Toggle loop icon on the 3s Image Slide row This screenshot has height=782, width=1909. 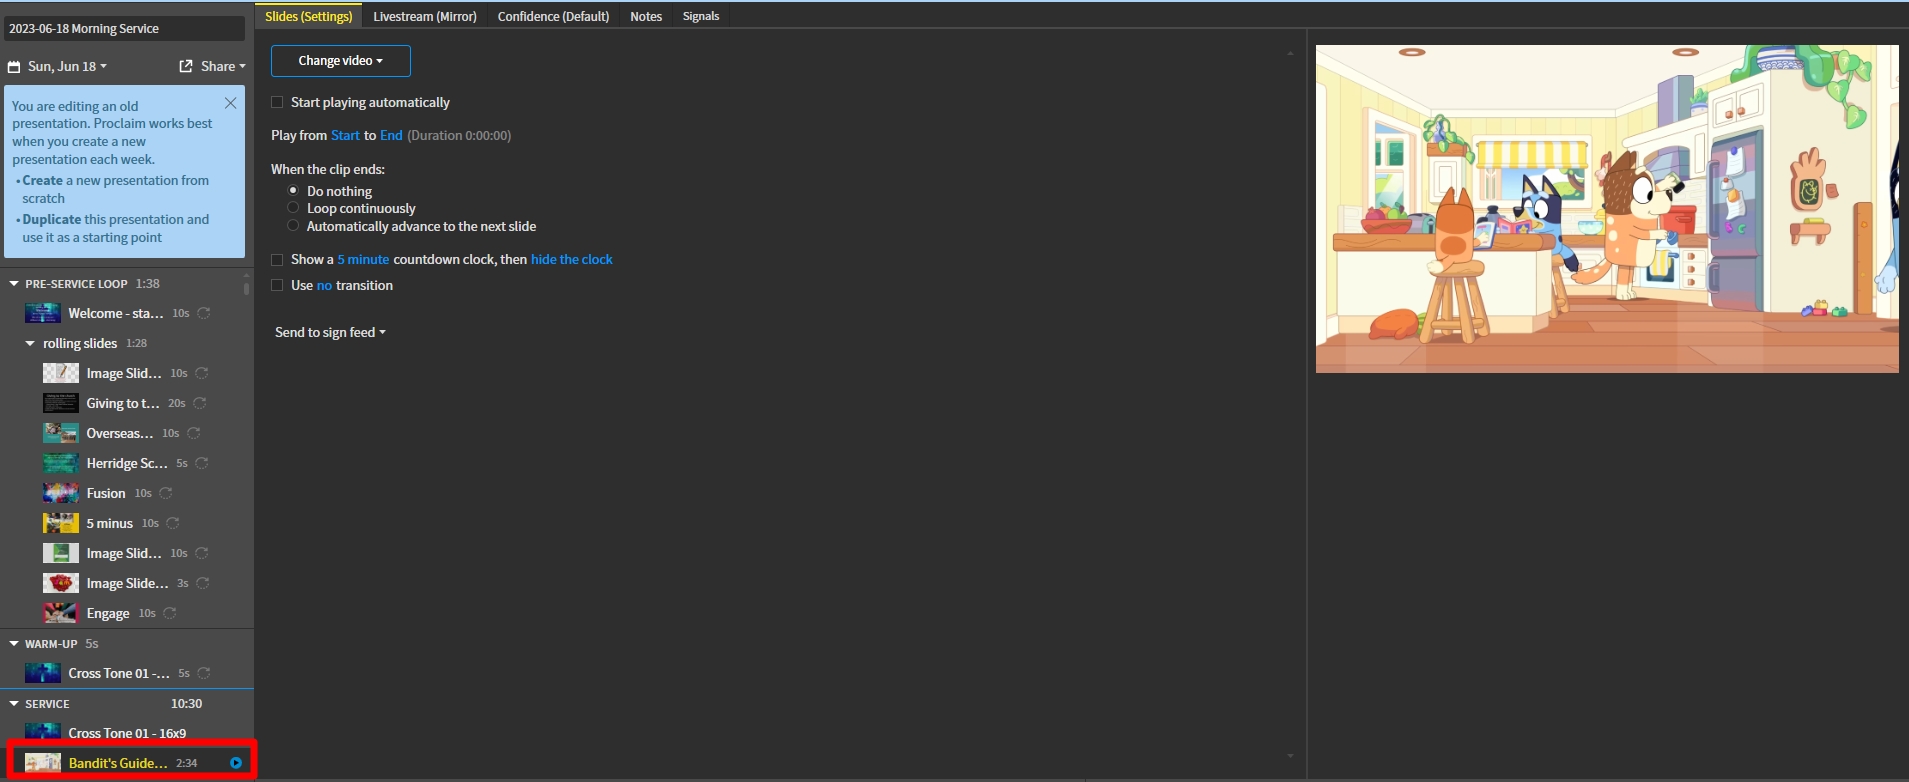click(x=203, y=583)
